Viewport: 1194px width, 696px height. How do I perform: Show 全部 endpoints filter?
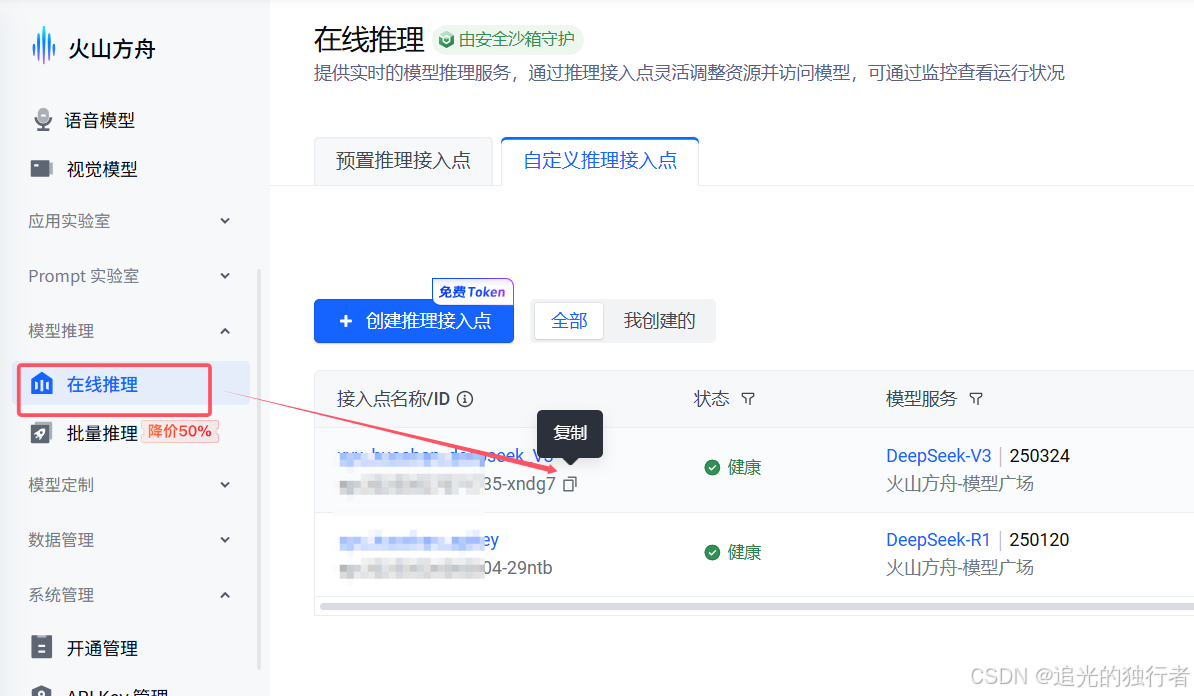[569, 321]
